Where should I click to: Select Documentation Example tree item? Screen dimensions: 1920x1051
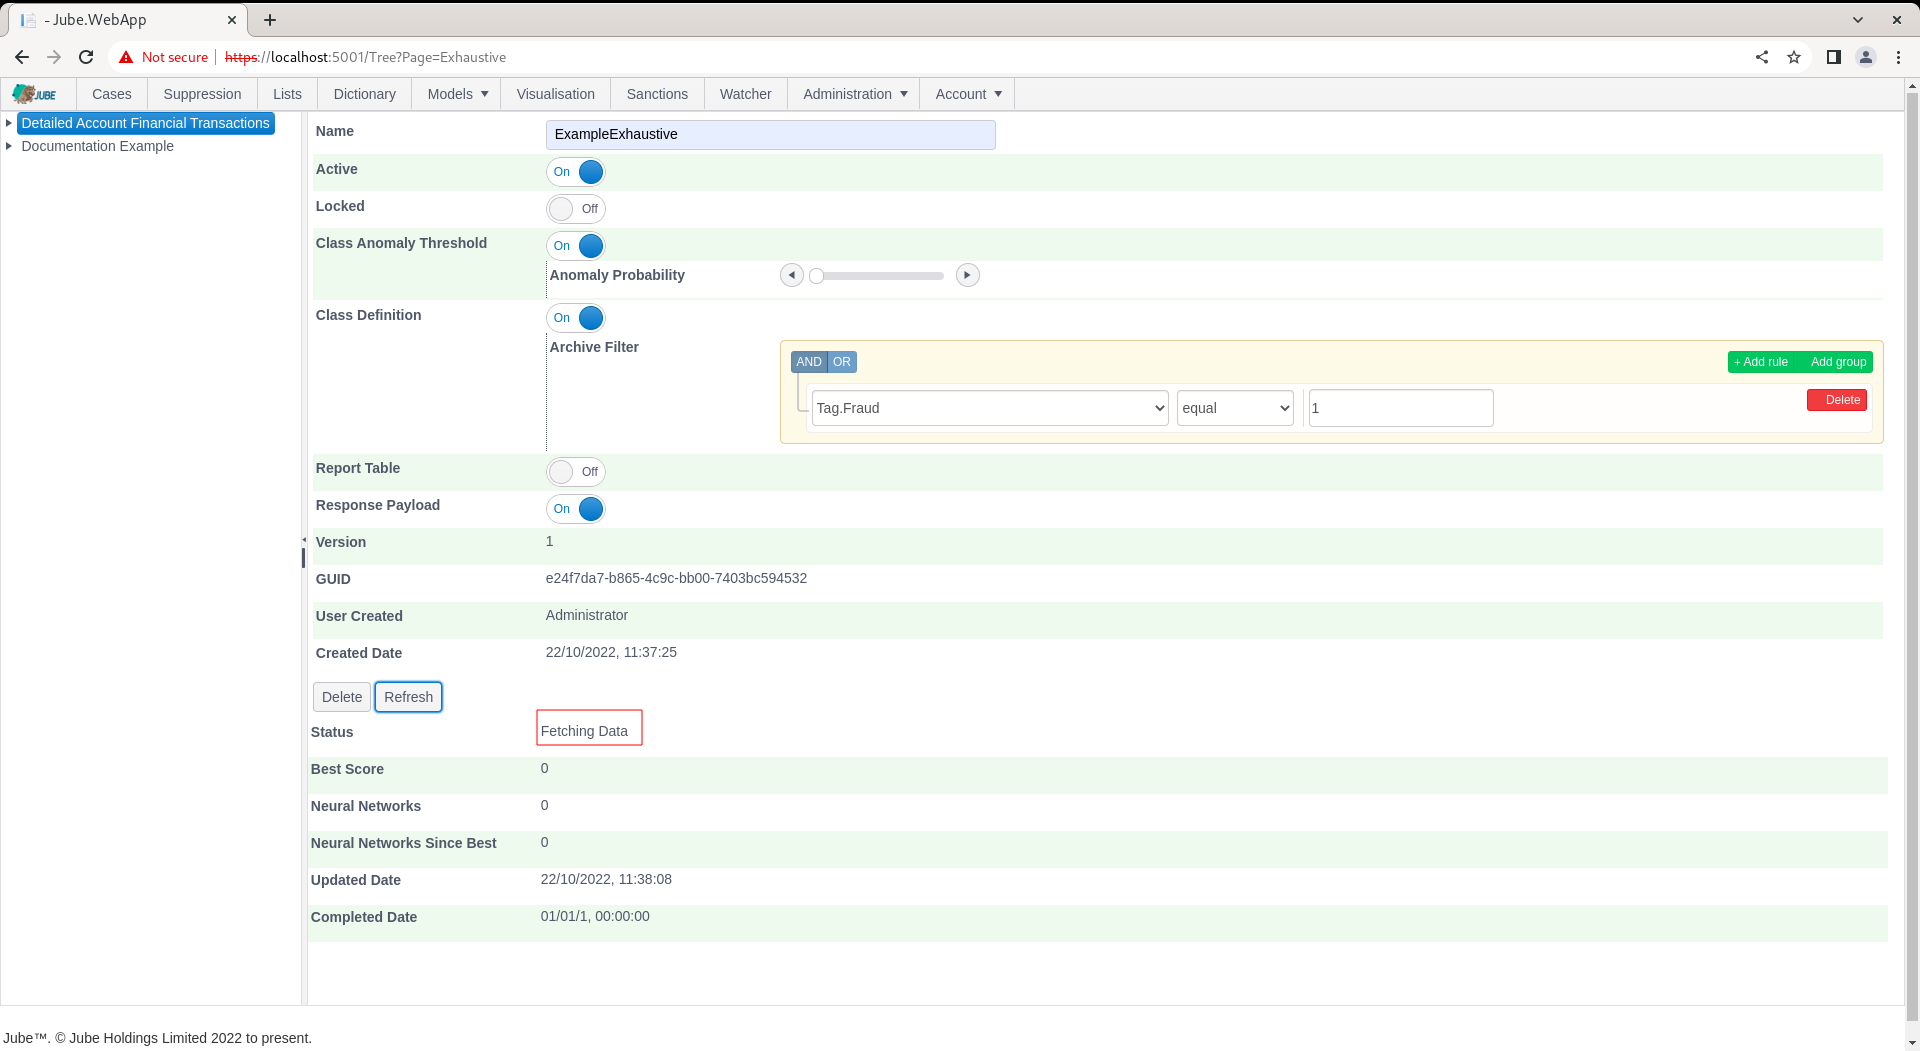(x=98, y=146)
